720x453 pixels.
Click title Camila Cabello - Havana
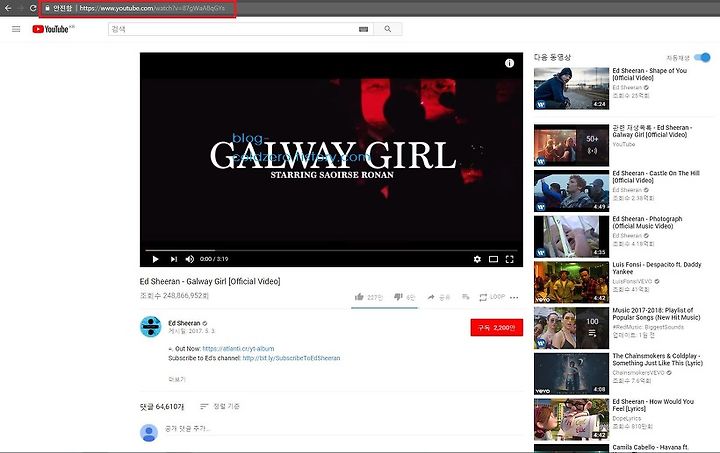point(650,447)
